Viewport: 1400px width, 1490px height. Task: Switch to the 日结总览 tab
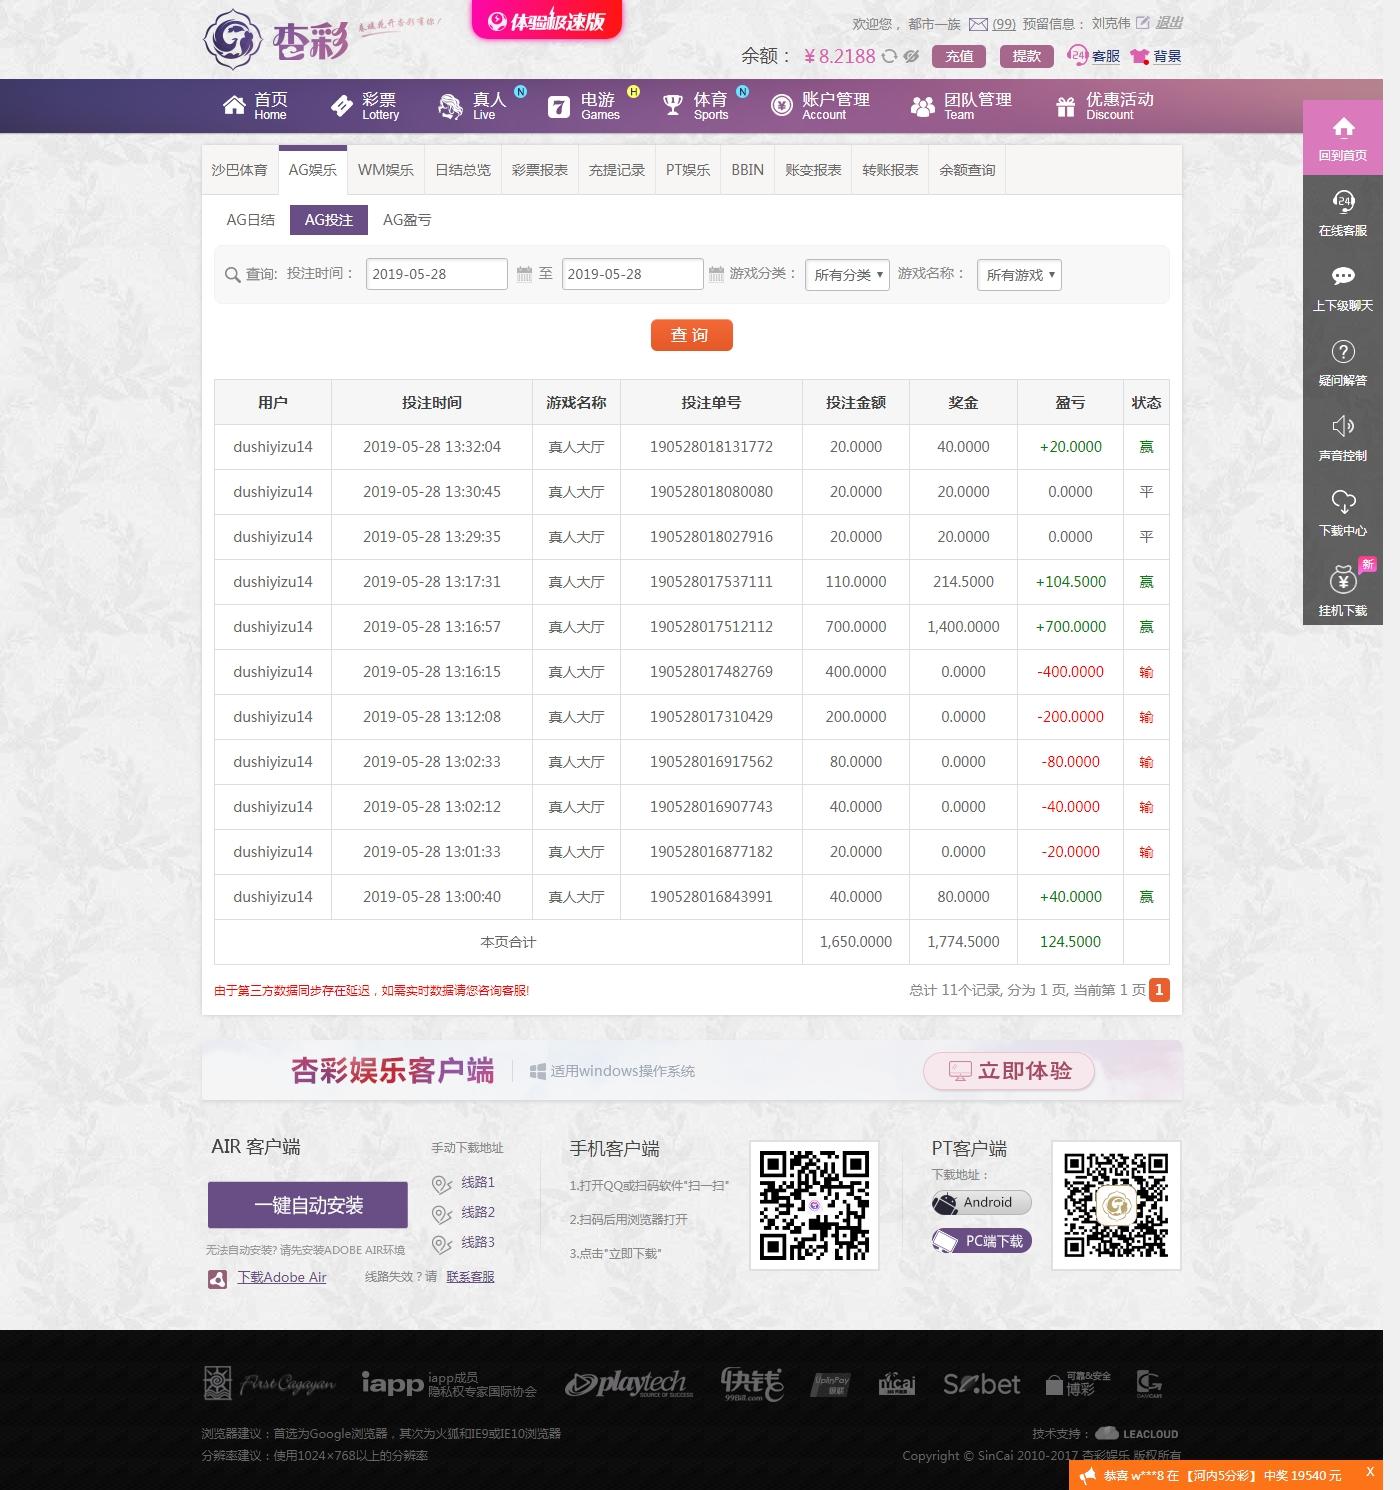pyautogui.click(x=463, y=170)
